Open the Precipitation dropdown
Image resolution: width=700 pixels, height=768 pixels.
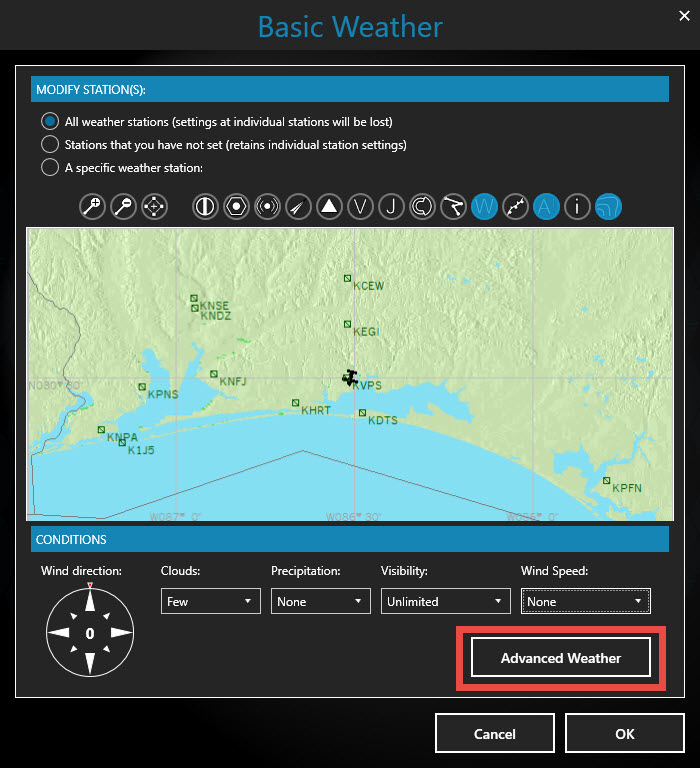click(321, 601)
